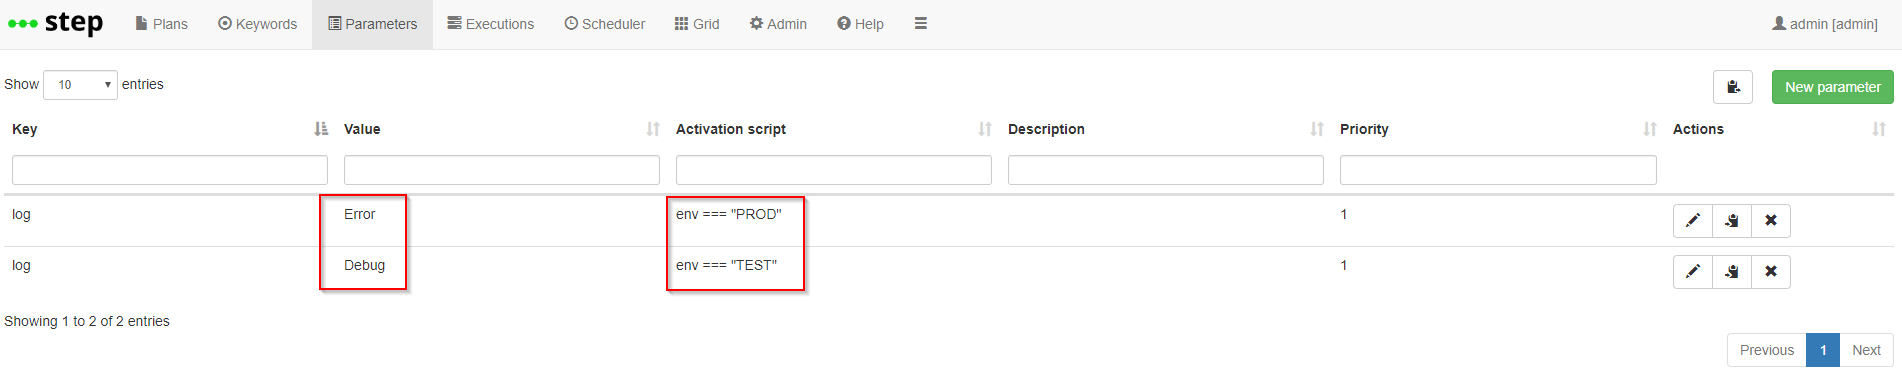The height and width of the screenshot is (369, 1902).
Task: Delete the TEST log parameter
Action: [x=1771, y=272]
